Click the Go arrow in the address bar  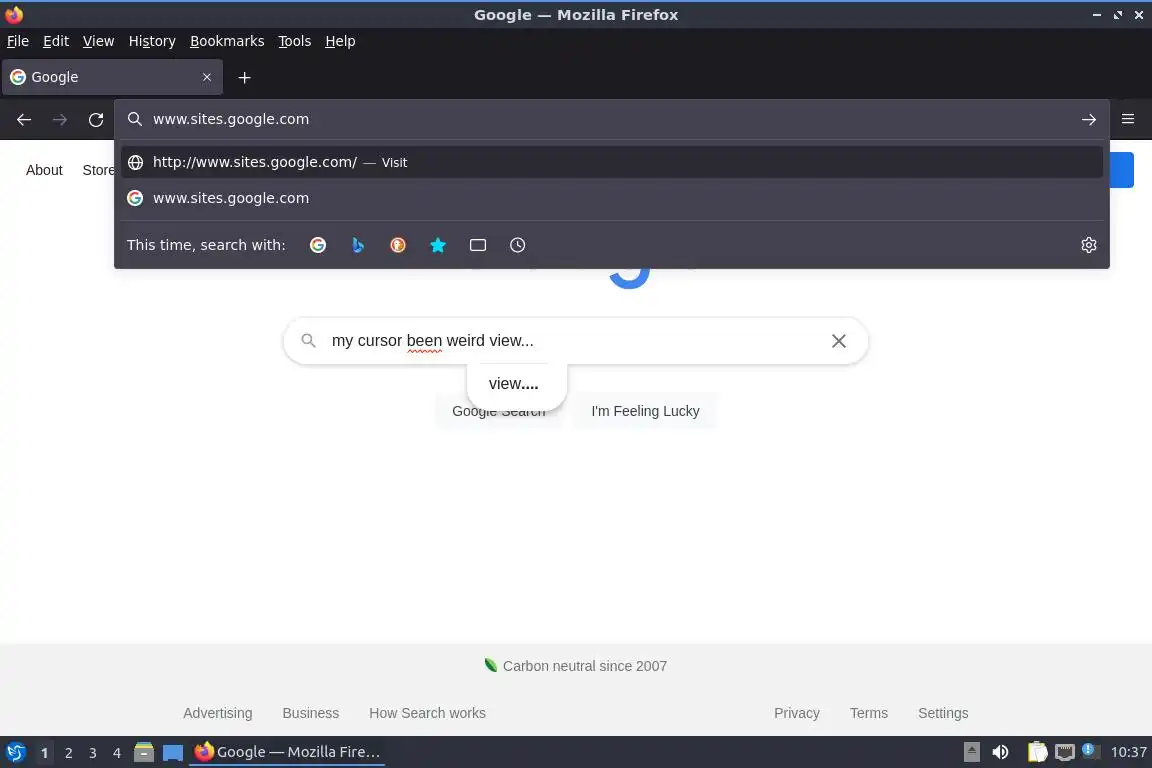tap(1089, 120)
